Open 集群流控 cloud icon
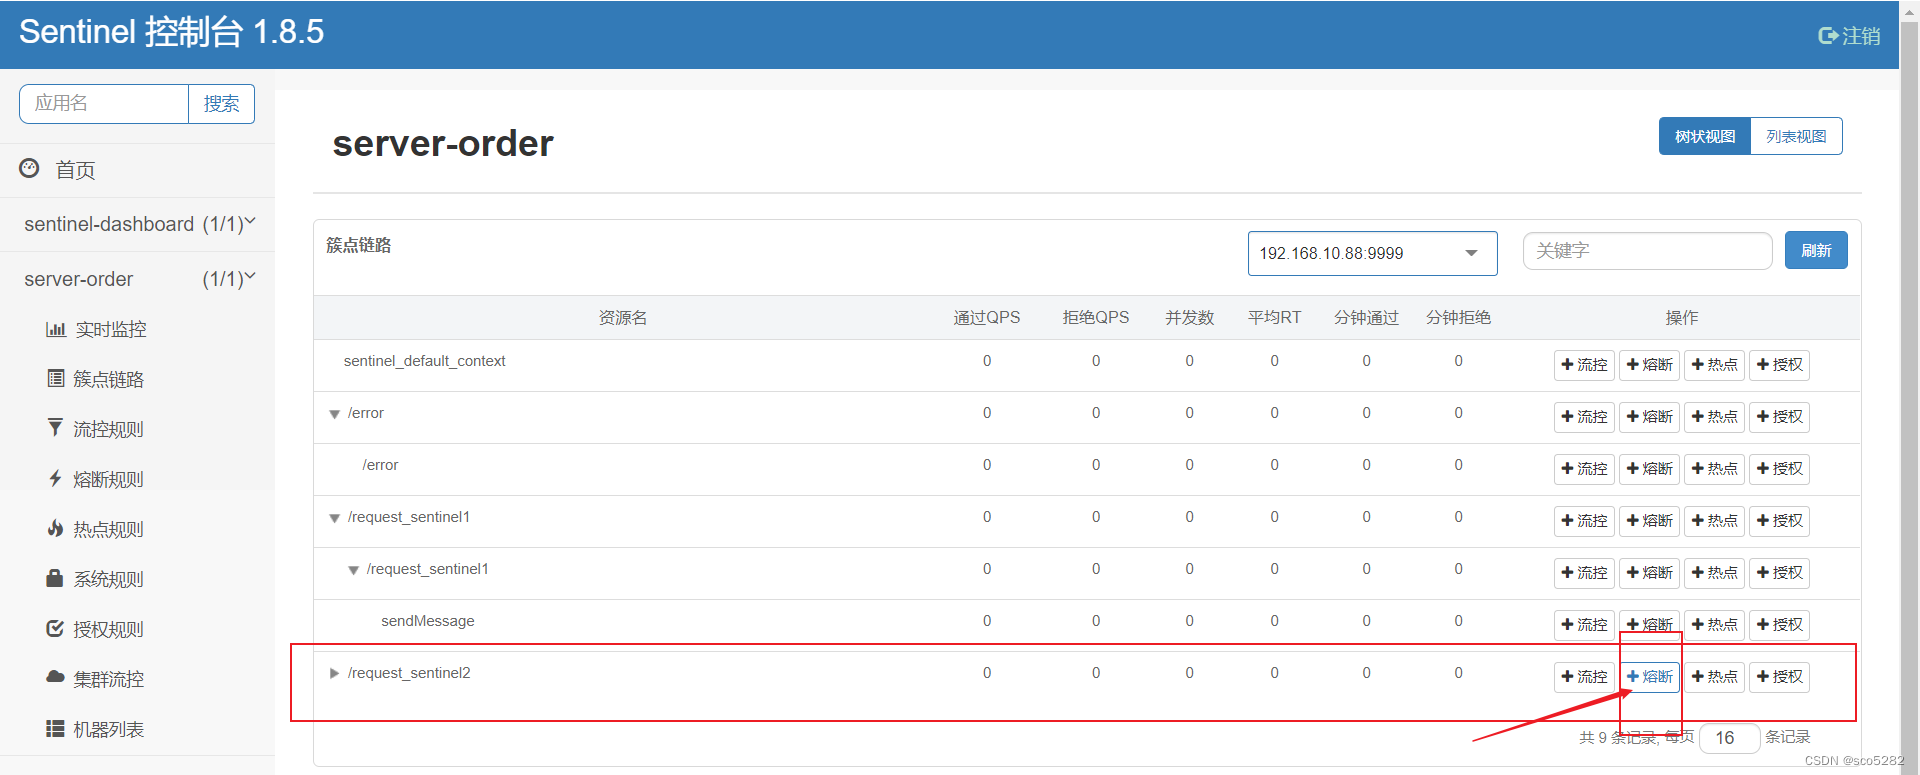Screen dimensions: 1920x775 55,677
